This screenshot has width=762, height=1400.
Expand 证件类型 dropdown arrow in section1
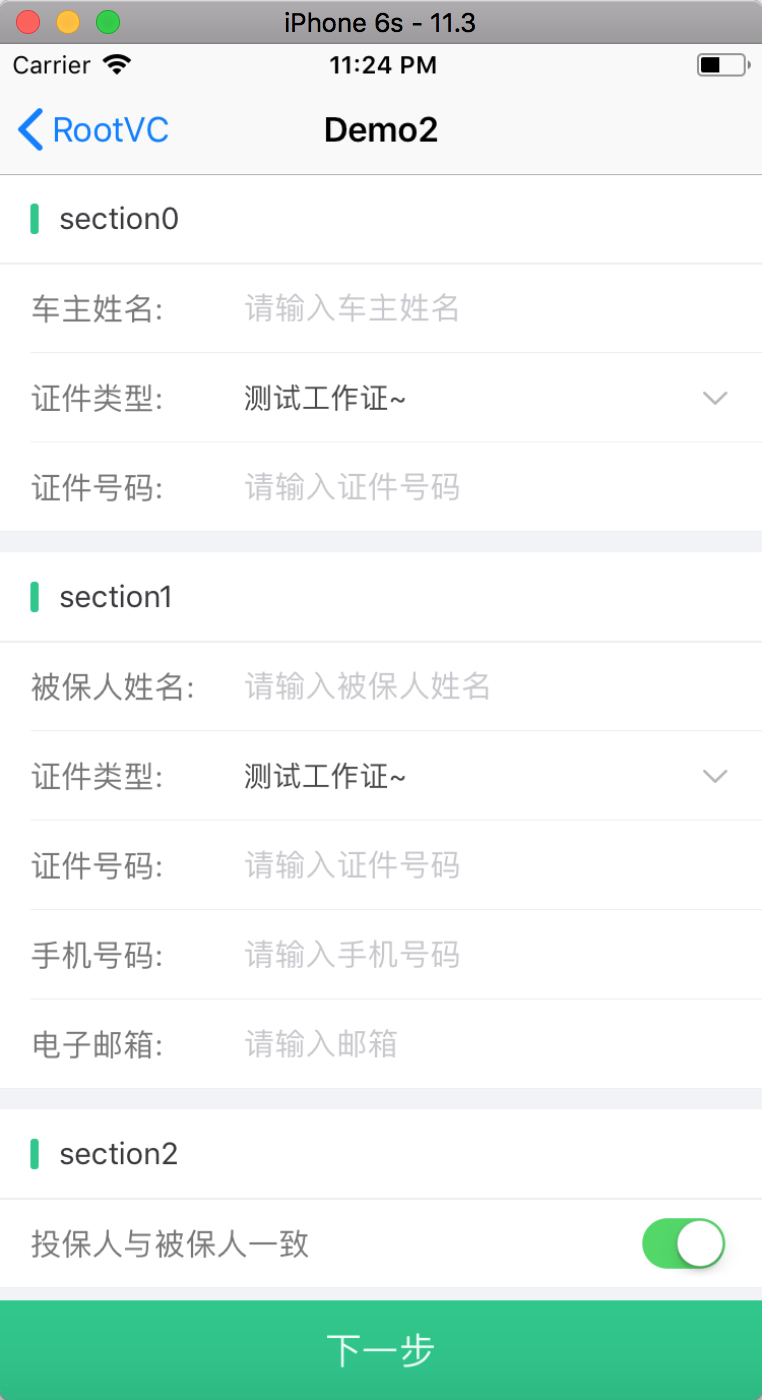715,776
